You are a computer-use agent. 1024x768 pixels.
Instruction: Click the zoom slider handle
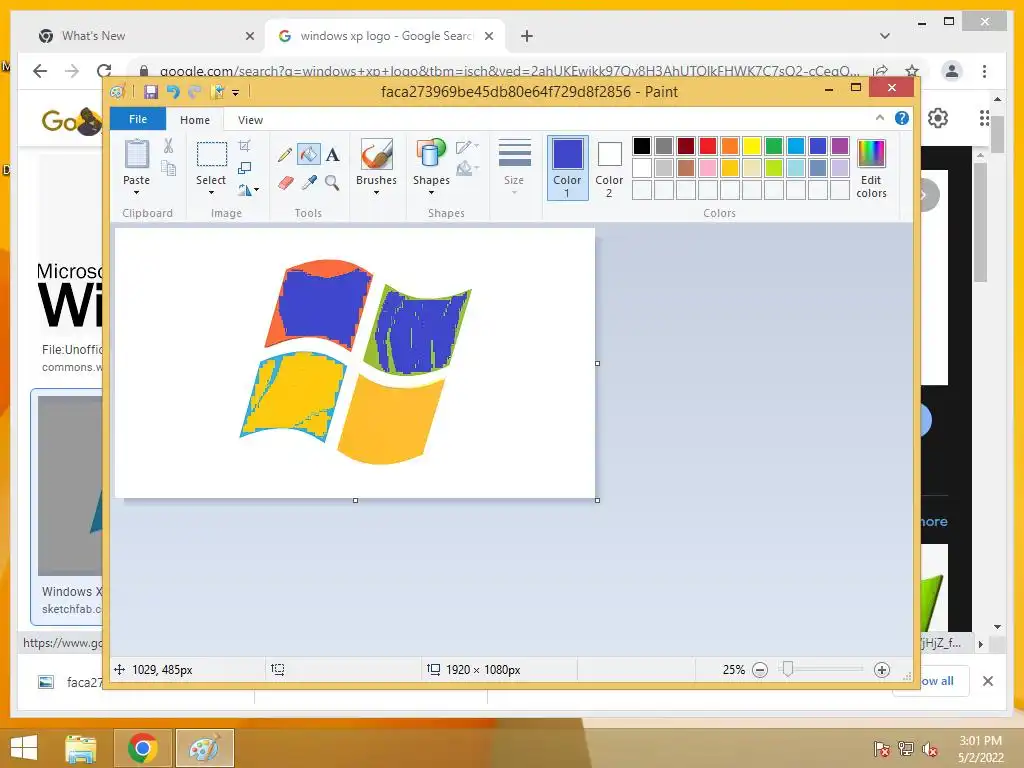pos(788,669)
